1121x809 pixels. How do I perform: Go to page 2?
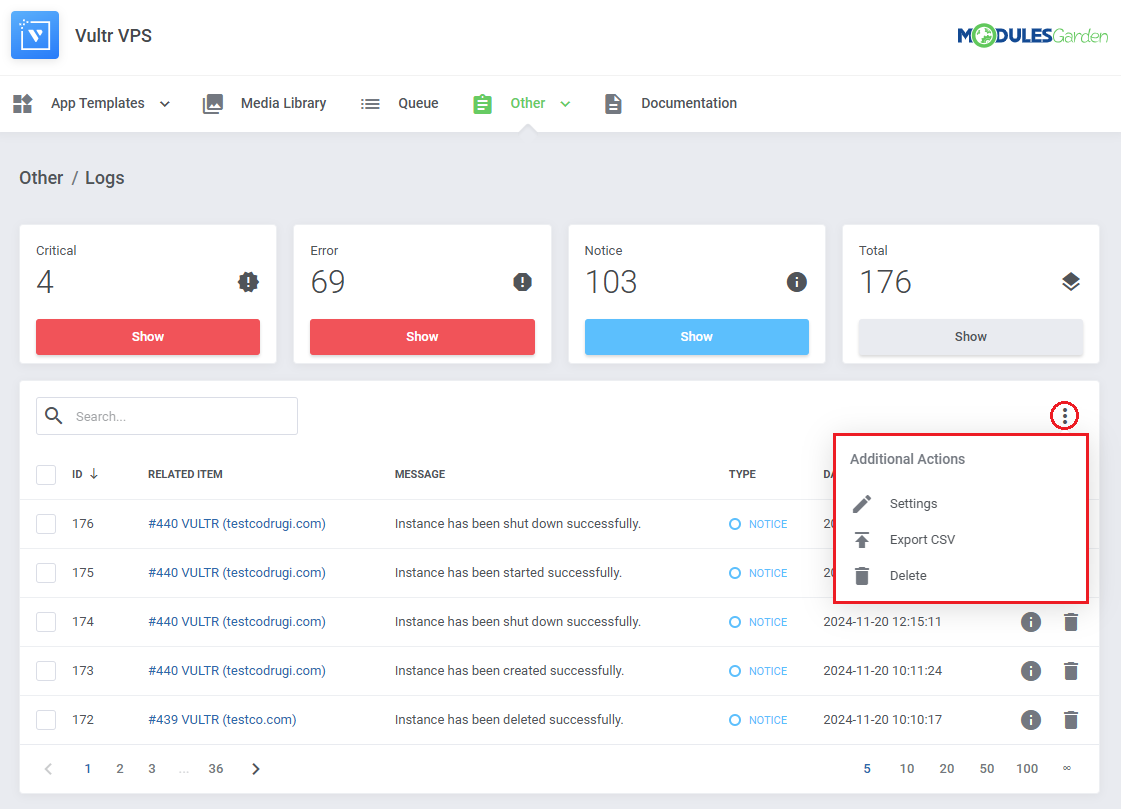119,769
